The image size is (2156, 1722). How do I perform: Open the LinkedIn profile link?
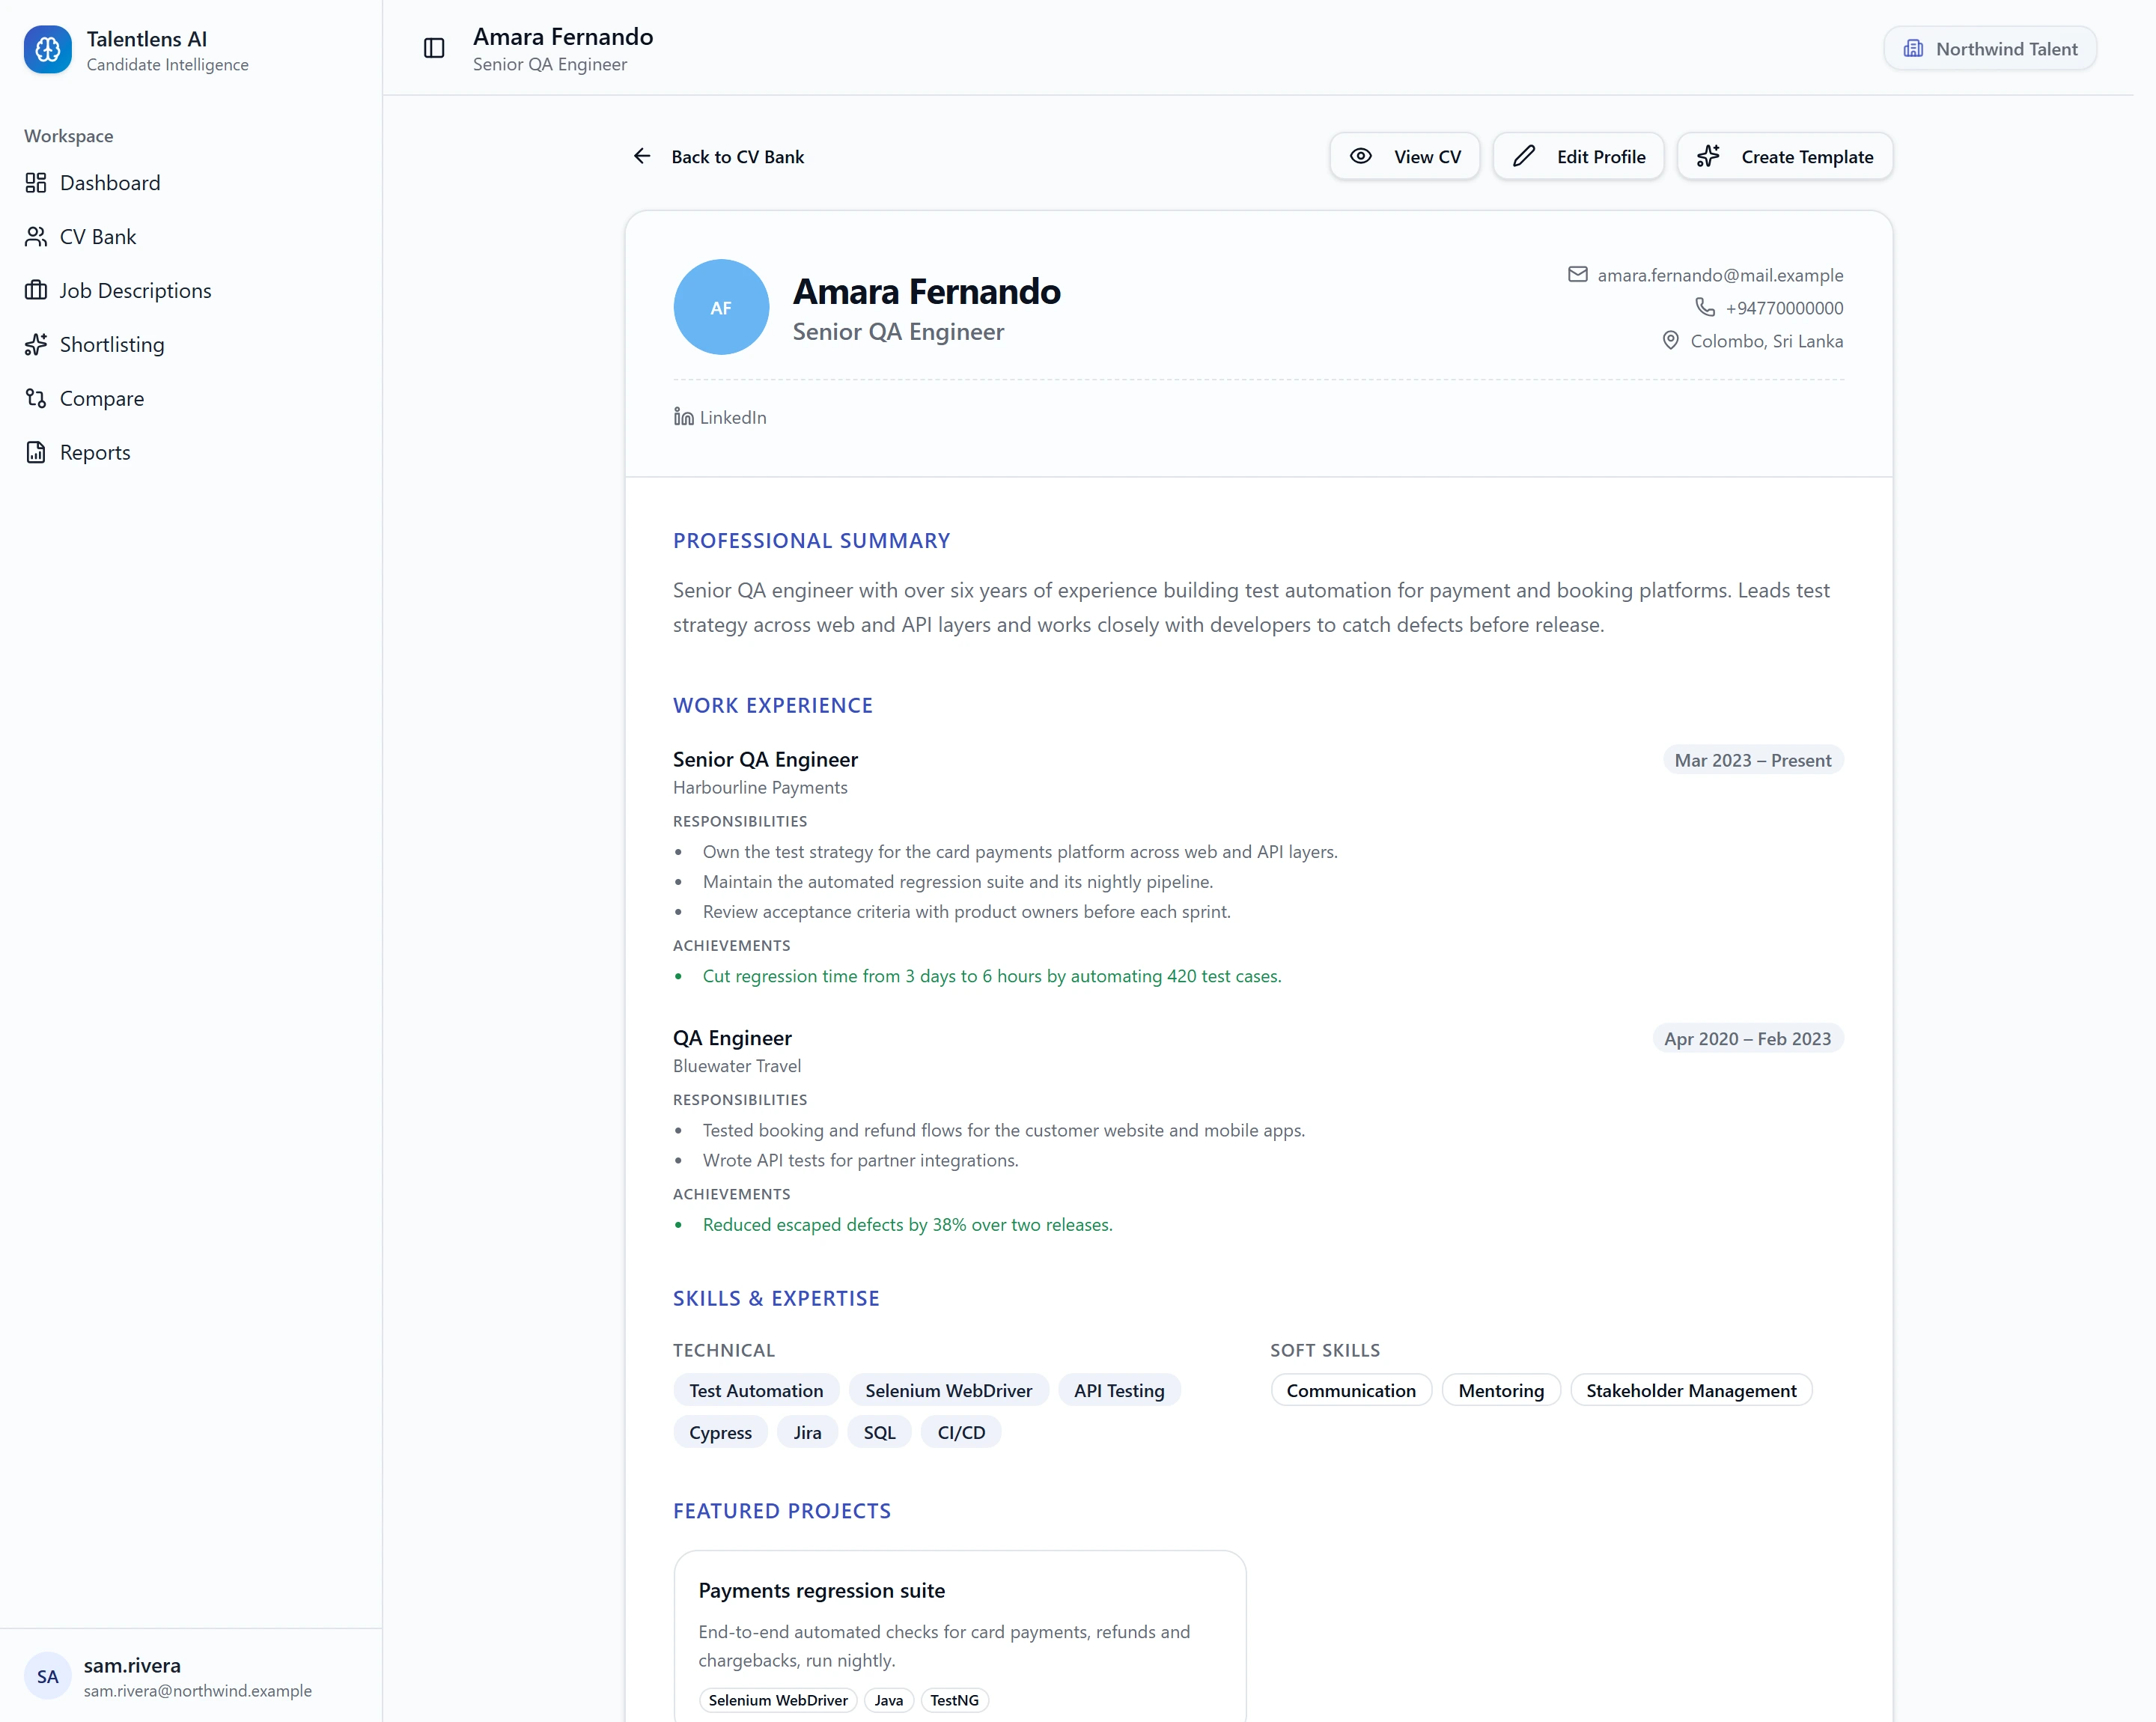pyautogui.click(x=720, y=417)
